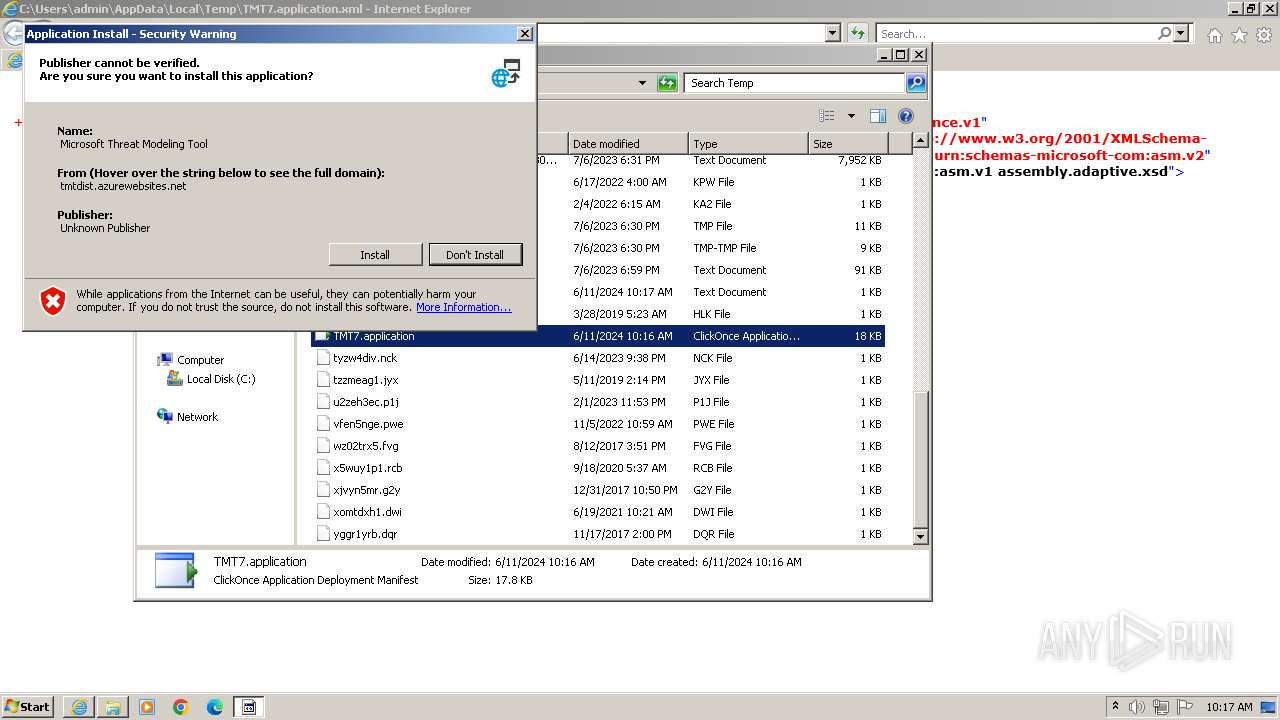Launch Google Chrome from taskbar
This screenshot has height=720, width=1280.
point(181,707)
